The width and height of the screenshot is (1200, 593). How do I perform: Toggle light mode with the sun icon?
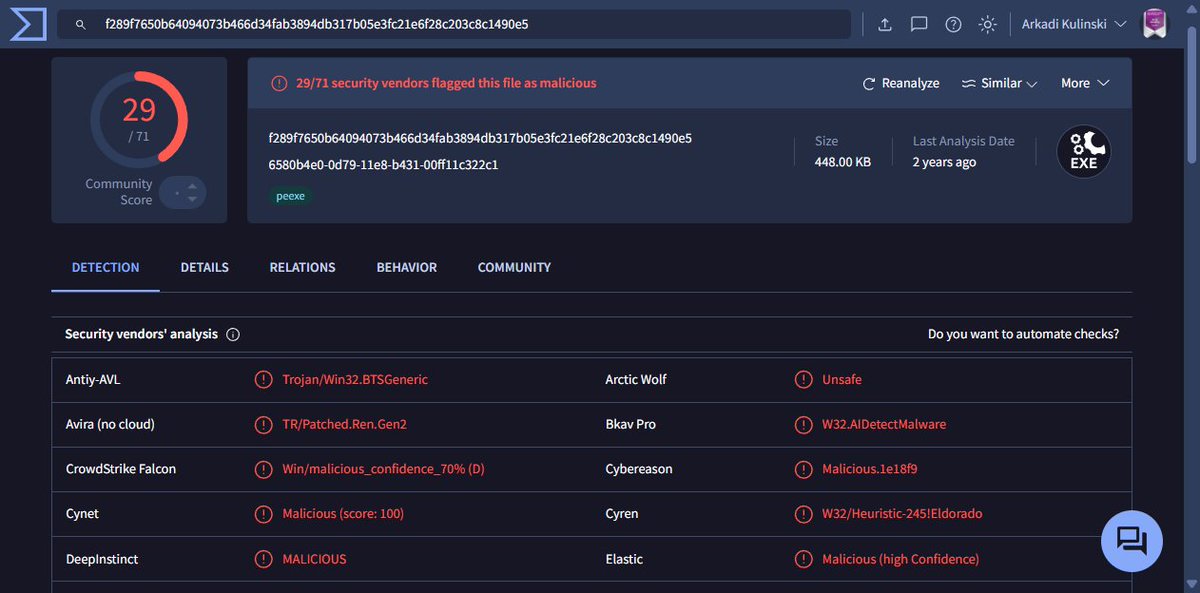point(987,24)
